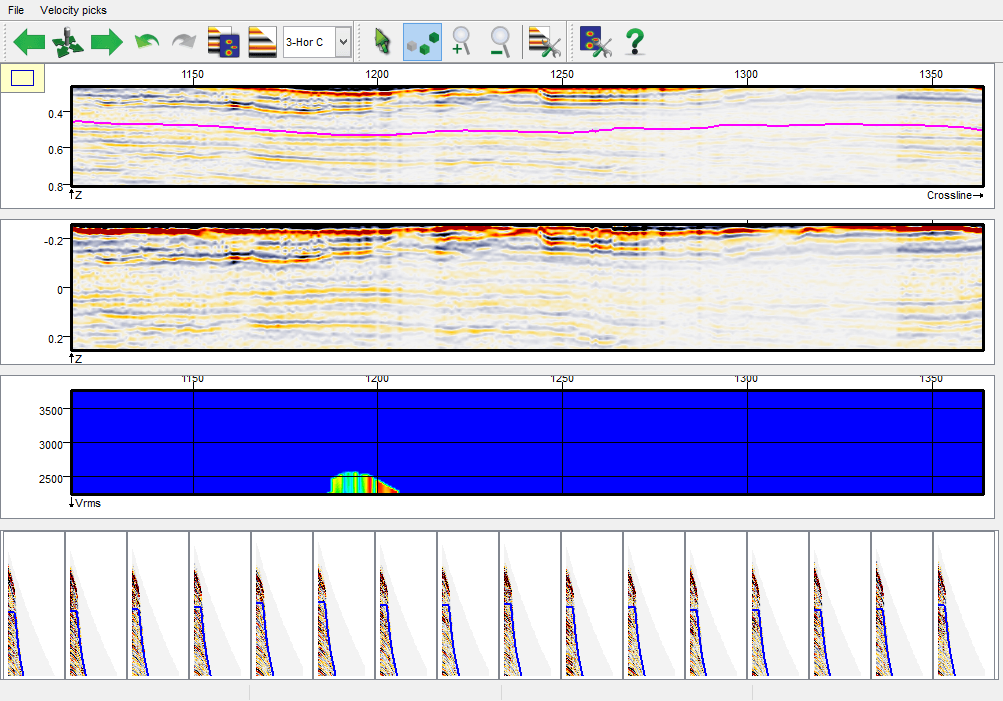Expand the 3-Hor C horizon dropdown
Screen dimensions: 1003x701
pyautogui.click(x=343, y=42)
